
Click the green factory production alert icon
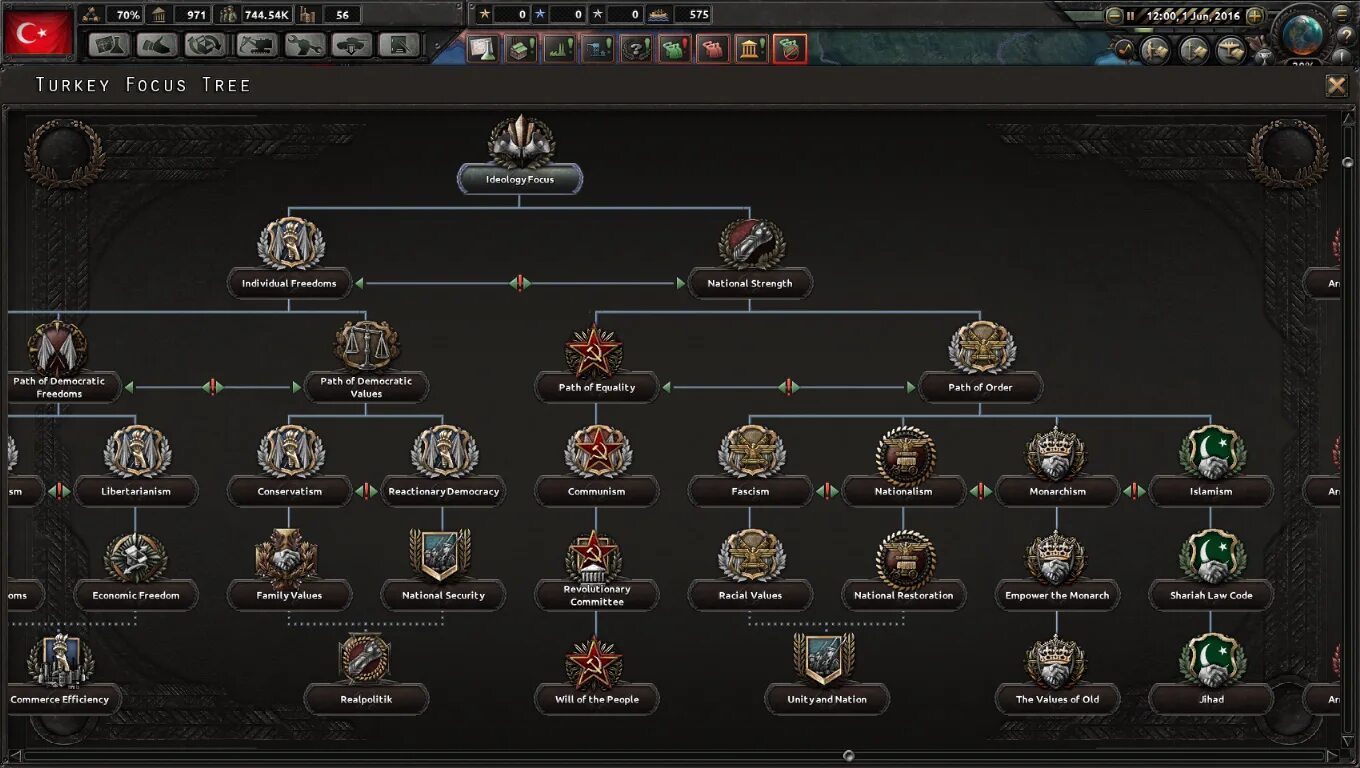click(x=559, y=48)
